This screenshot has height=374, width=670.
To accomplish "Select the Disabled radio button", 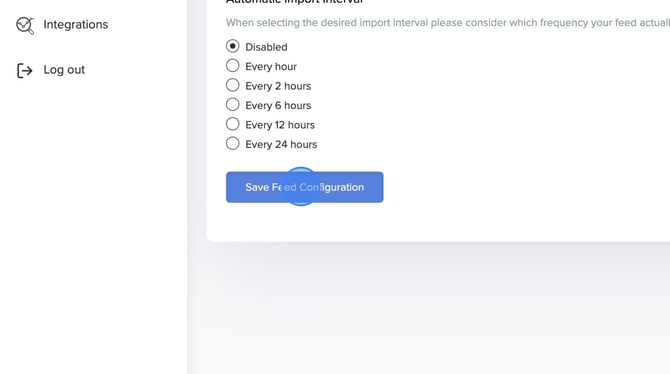I will (x=232, y=46).
